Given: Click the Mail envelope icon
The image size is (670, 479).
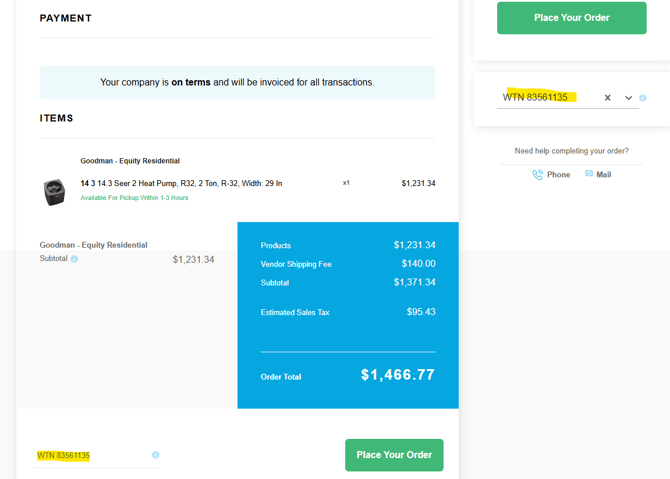Looking at the screenshot, I should click(x=589, y=174).
